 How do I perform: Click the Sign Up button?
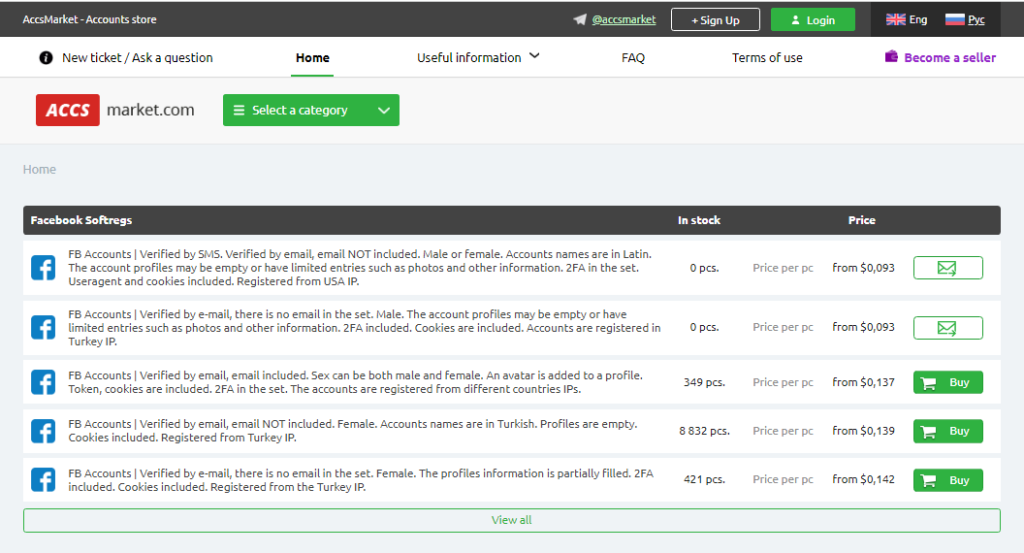(x=715, y=20)
